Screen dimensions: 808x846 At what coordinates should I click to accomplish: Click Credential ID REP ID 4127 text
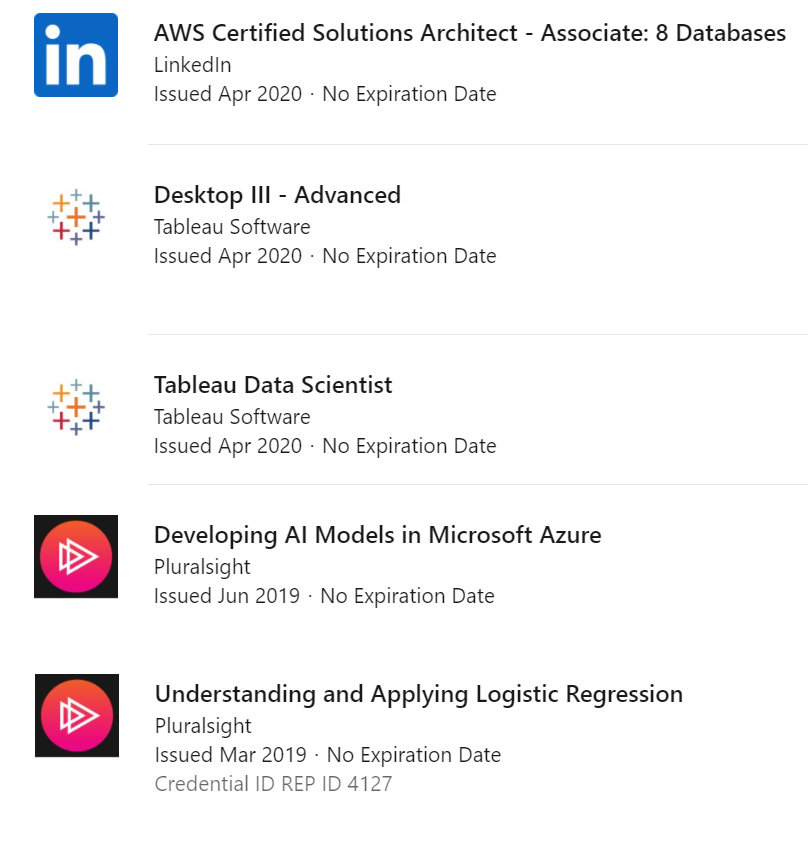point(273,784)
